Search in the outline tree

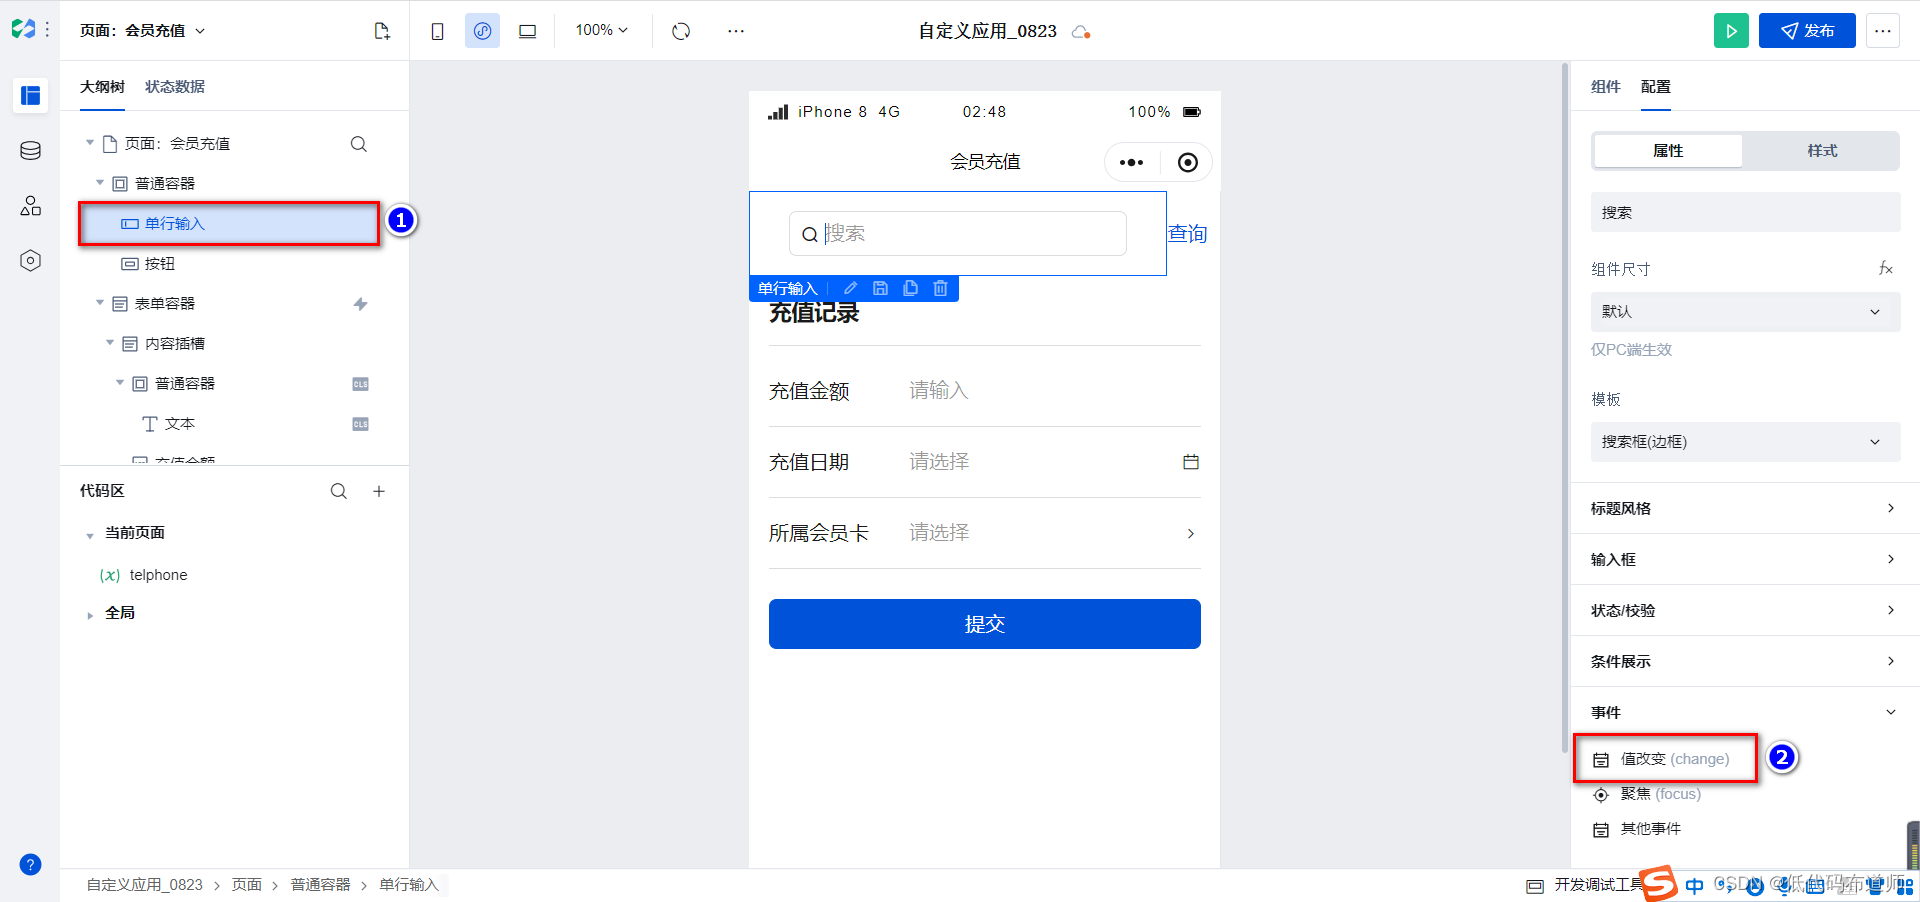click(359, 144)
